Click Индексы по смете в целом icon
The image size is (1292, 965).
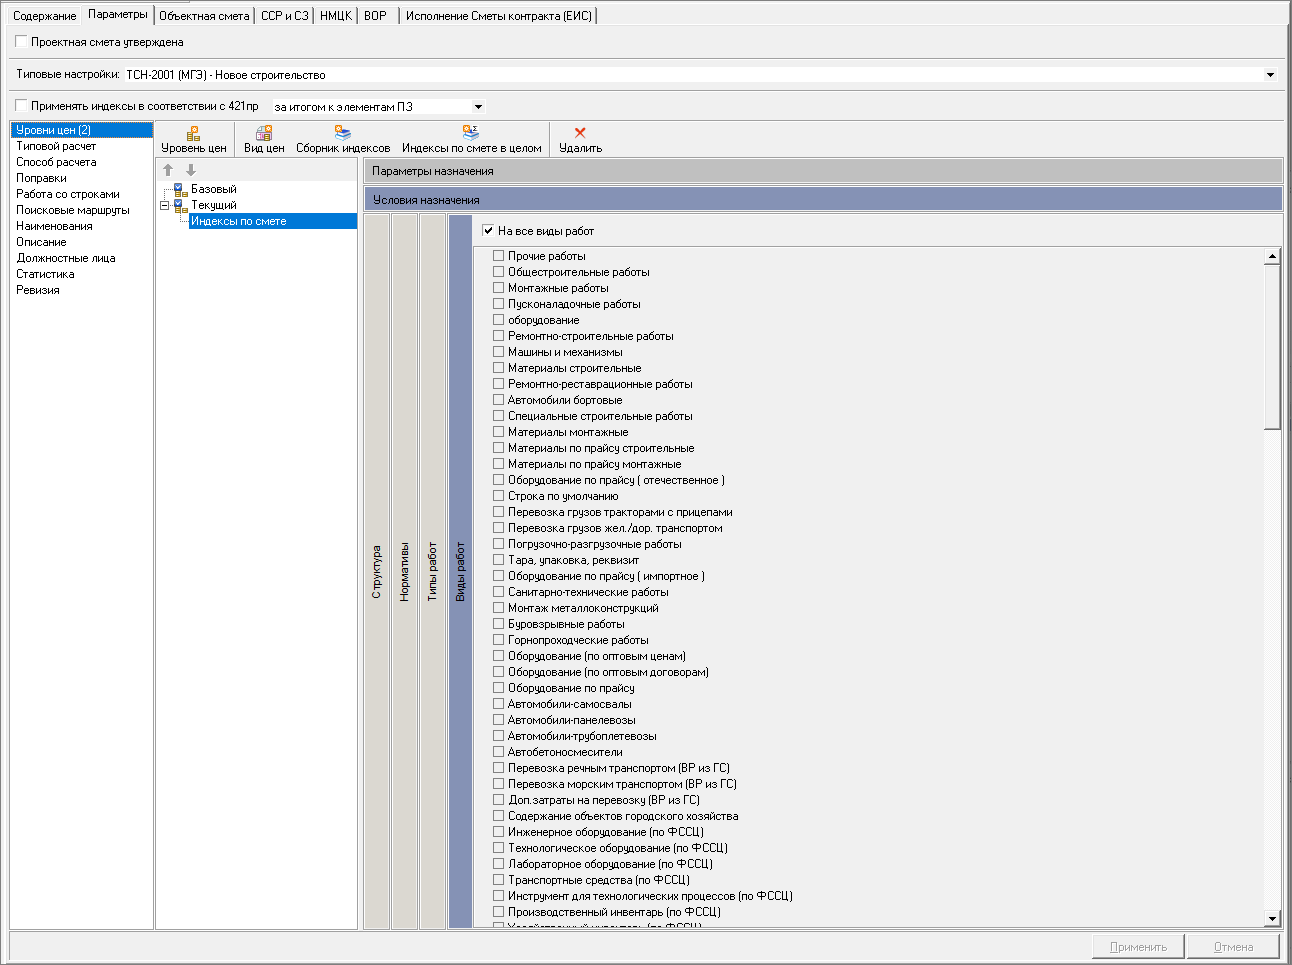coord(471,133)
